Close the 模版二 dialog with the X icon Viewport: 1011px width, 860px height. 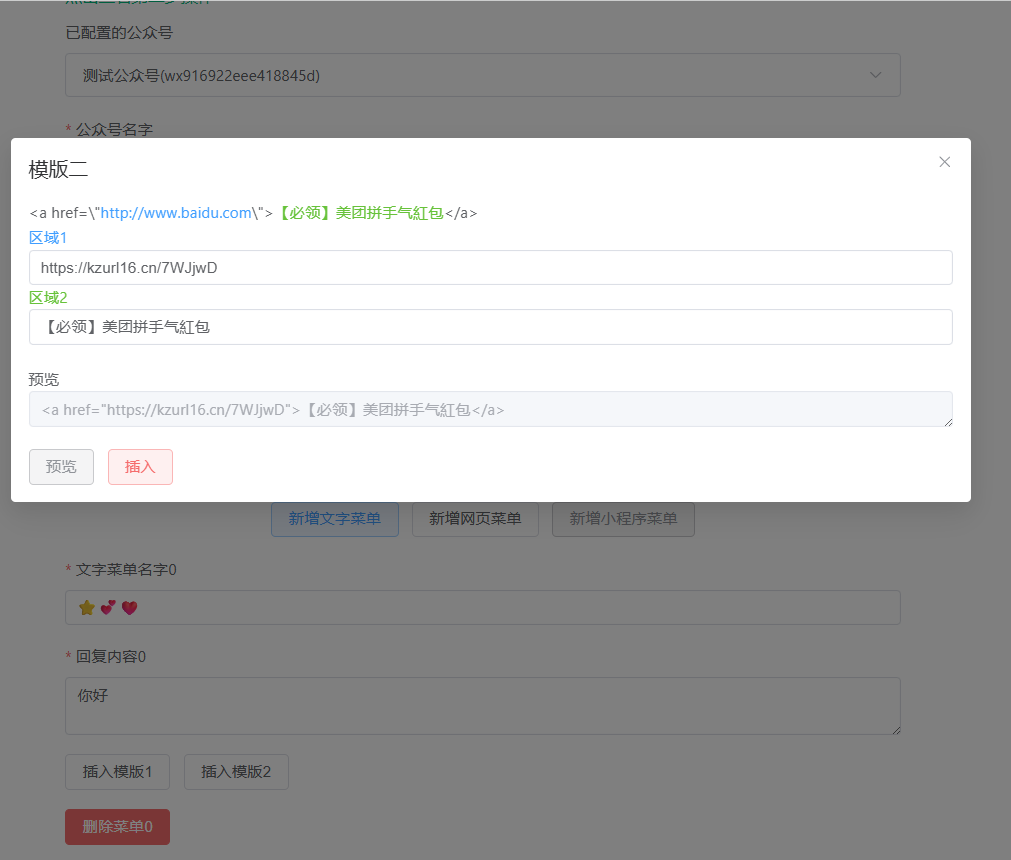[x=944, y=162]
